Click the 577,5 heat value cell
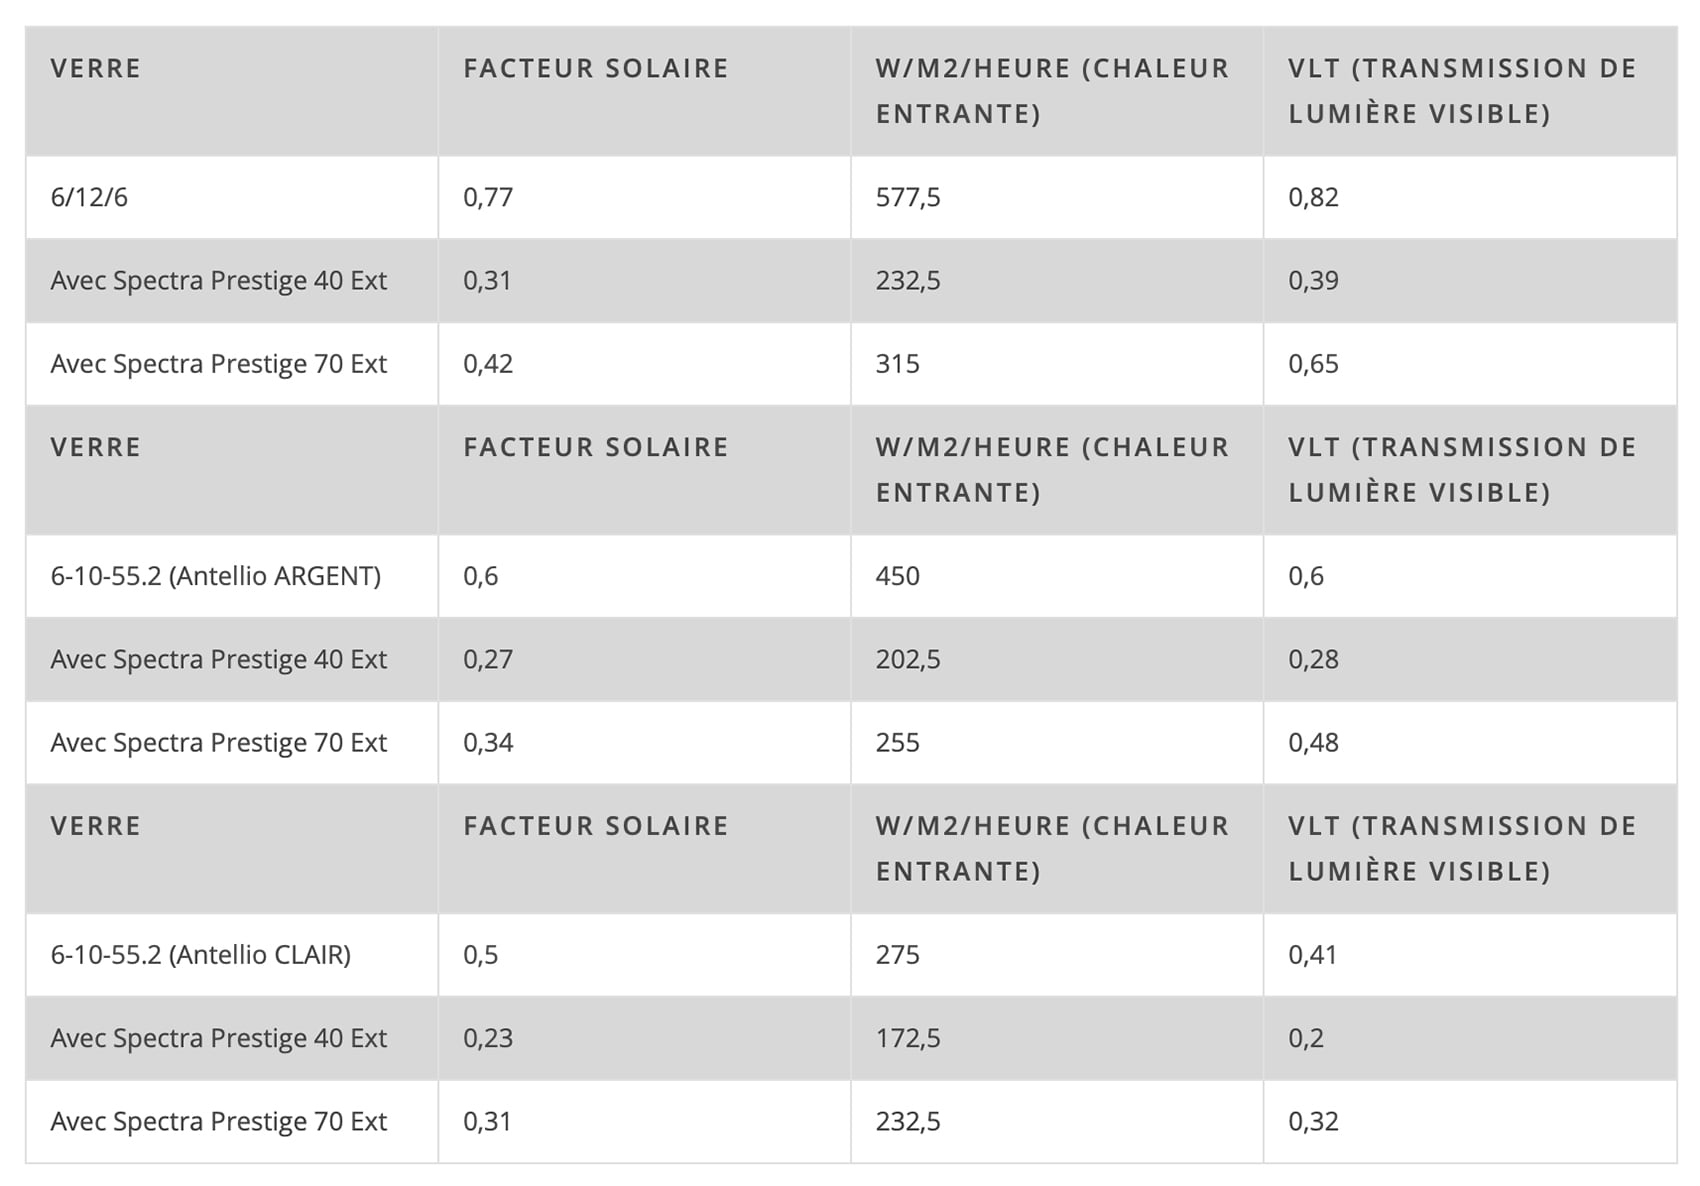Screen dimensions: 1700x1186 point(908,197)
